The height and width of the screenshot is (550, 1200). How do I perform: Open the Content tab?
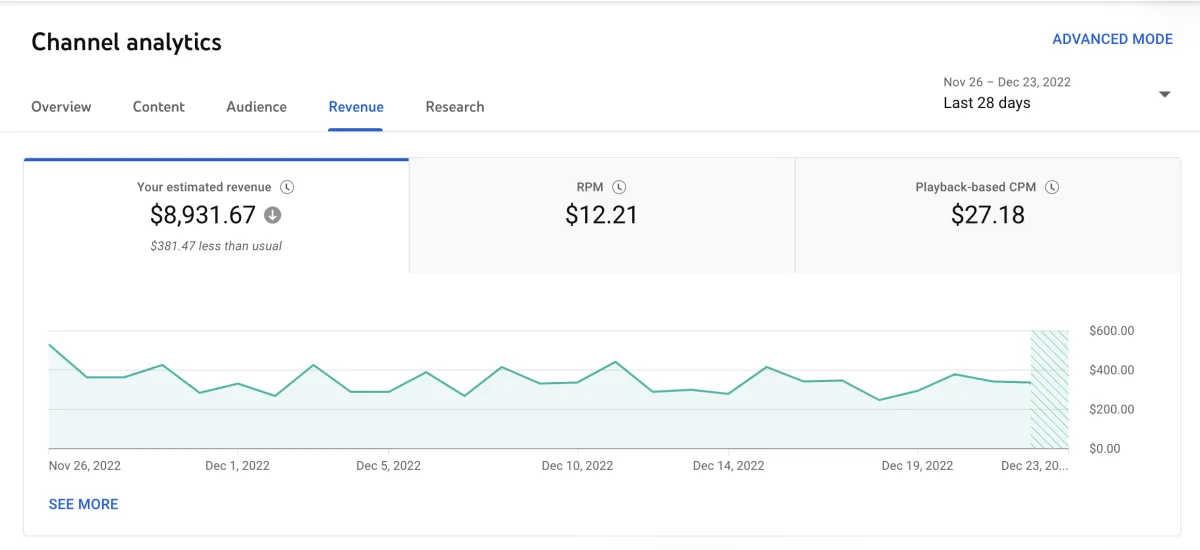pos(158,107)
